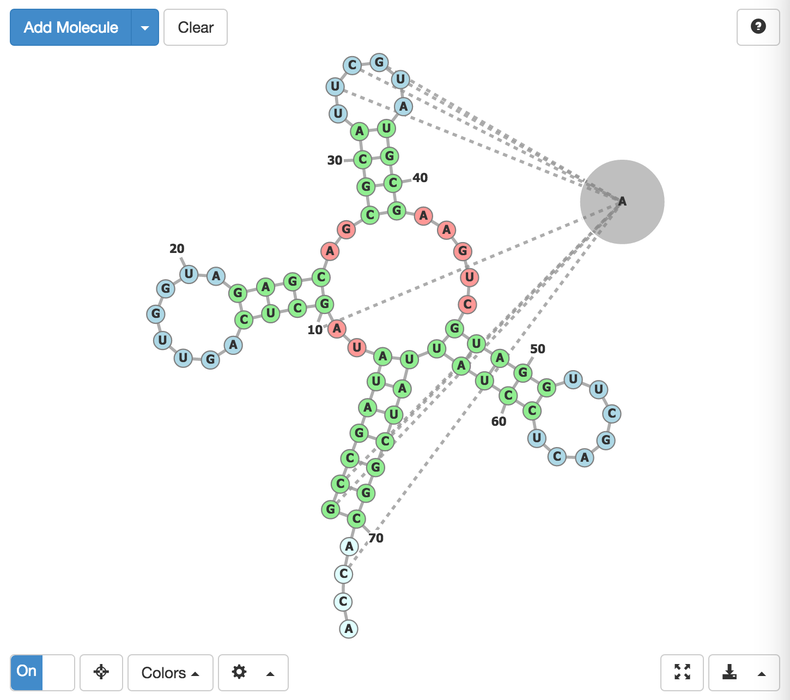Click the red G nucleotide in the central loop
Viewport: 790px width, 700px height.
(x=346, y=230)
